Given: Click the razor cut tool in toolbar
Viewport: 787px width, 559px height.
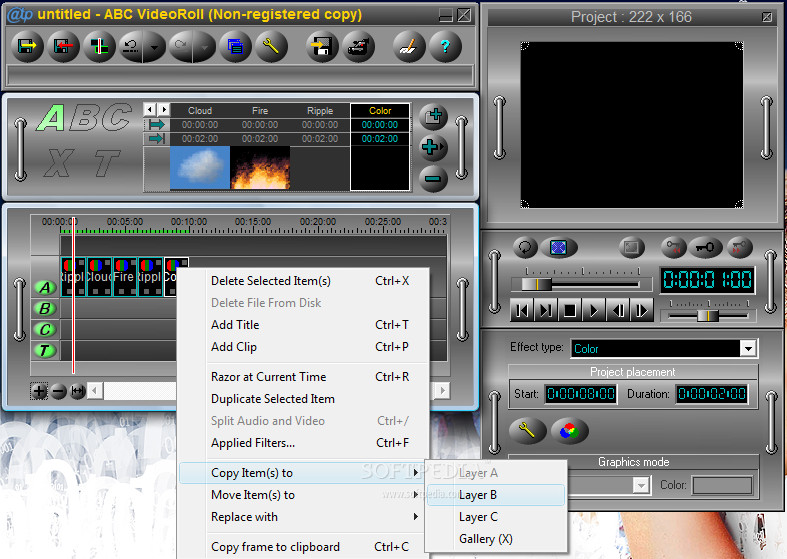Looking at the screenshot, I should 99,47.
